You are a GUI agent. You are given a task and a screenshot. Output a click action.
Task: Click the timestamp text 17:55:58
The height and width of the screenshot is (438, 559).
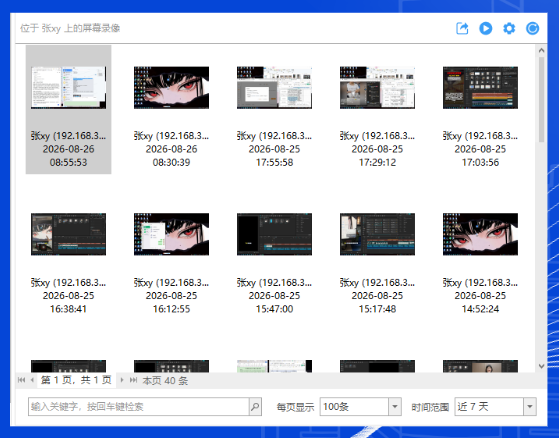tap(275, 163)
